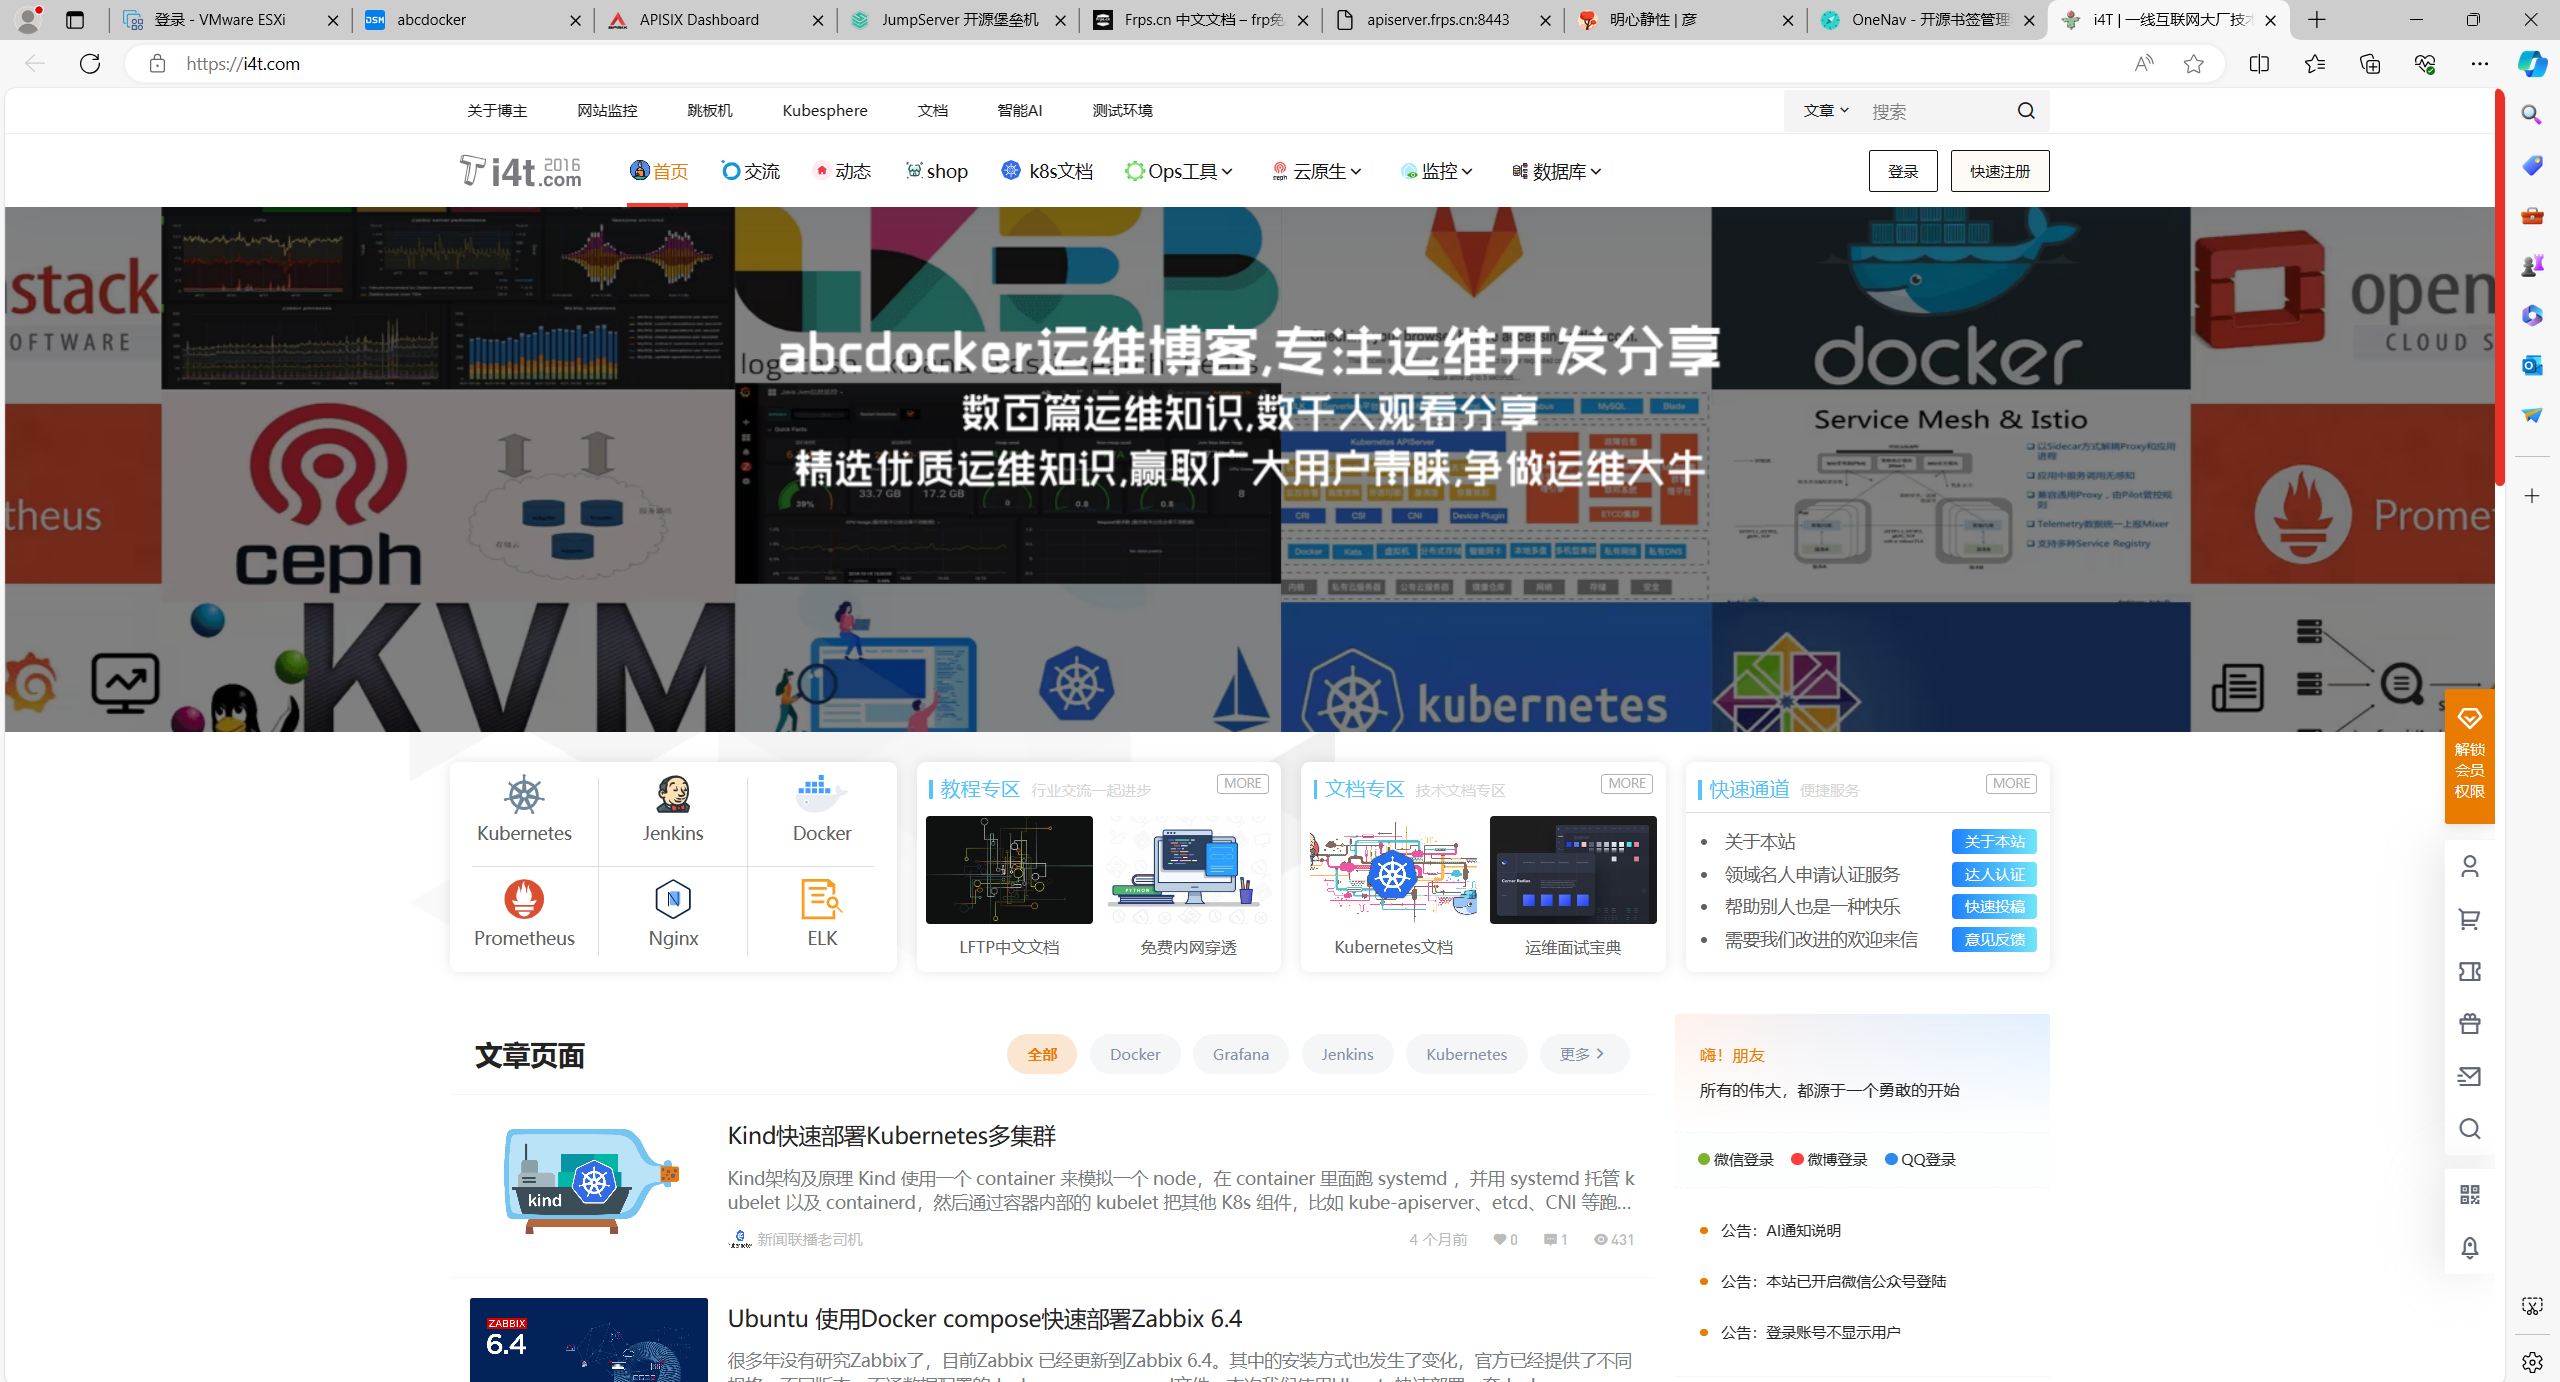The image size is (2560, 1382).
Task: Open the browser settings and more ellipsis
Action: pyautogui.click(x=2480, y=64)
